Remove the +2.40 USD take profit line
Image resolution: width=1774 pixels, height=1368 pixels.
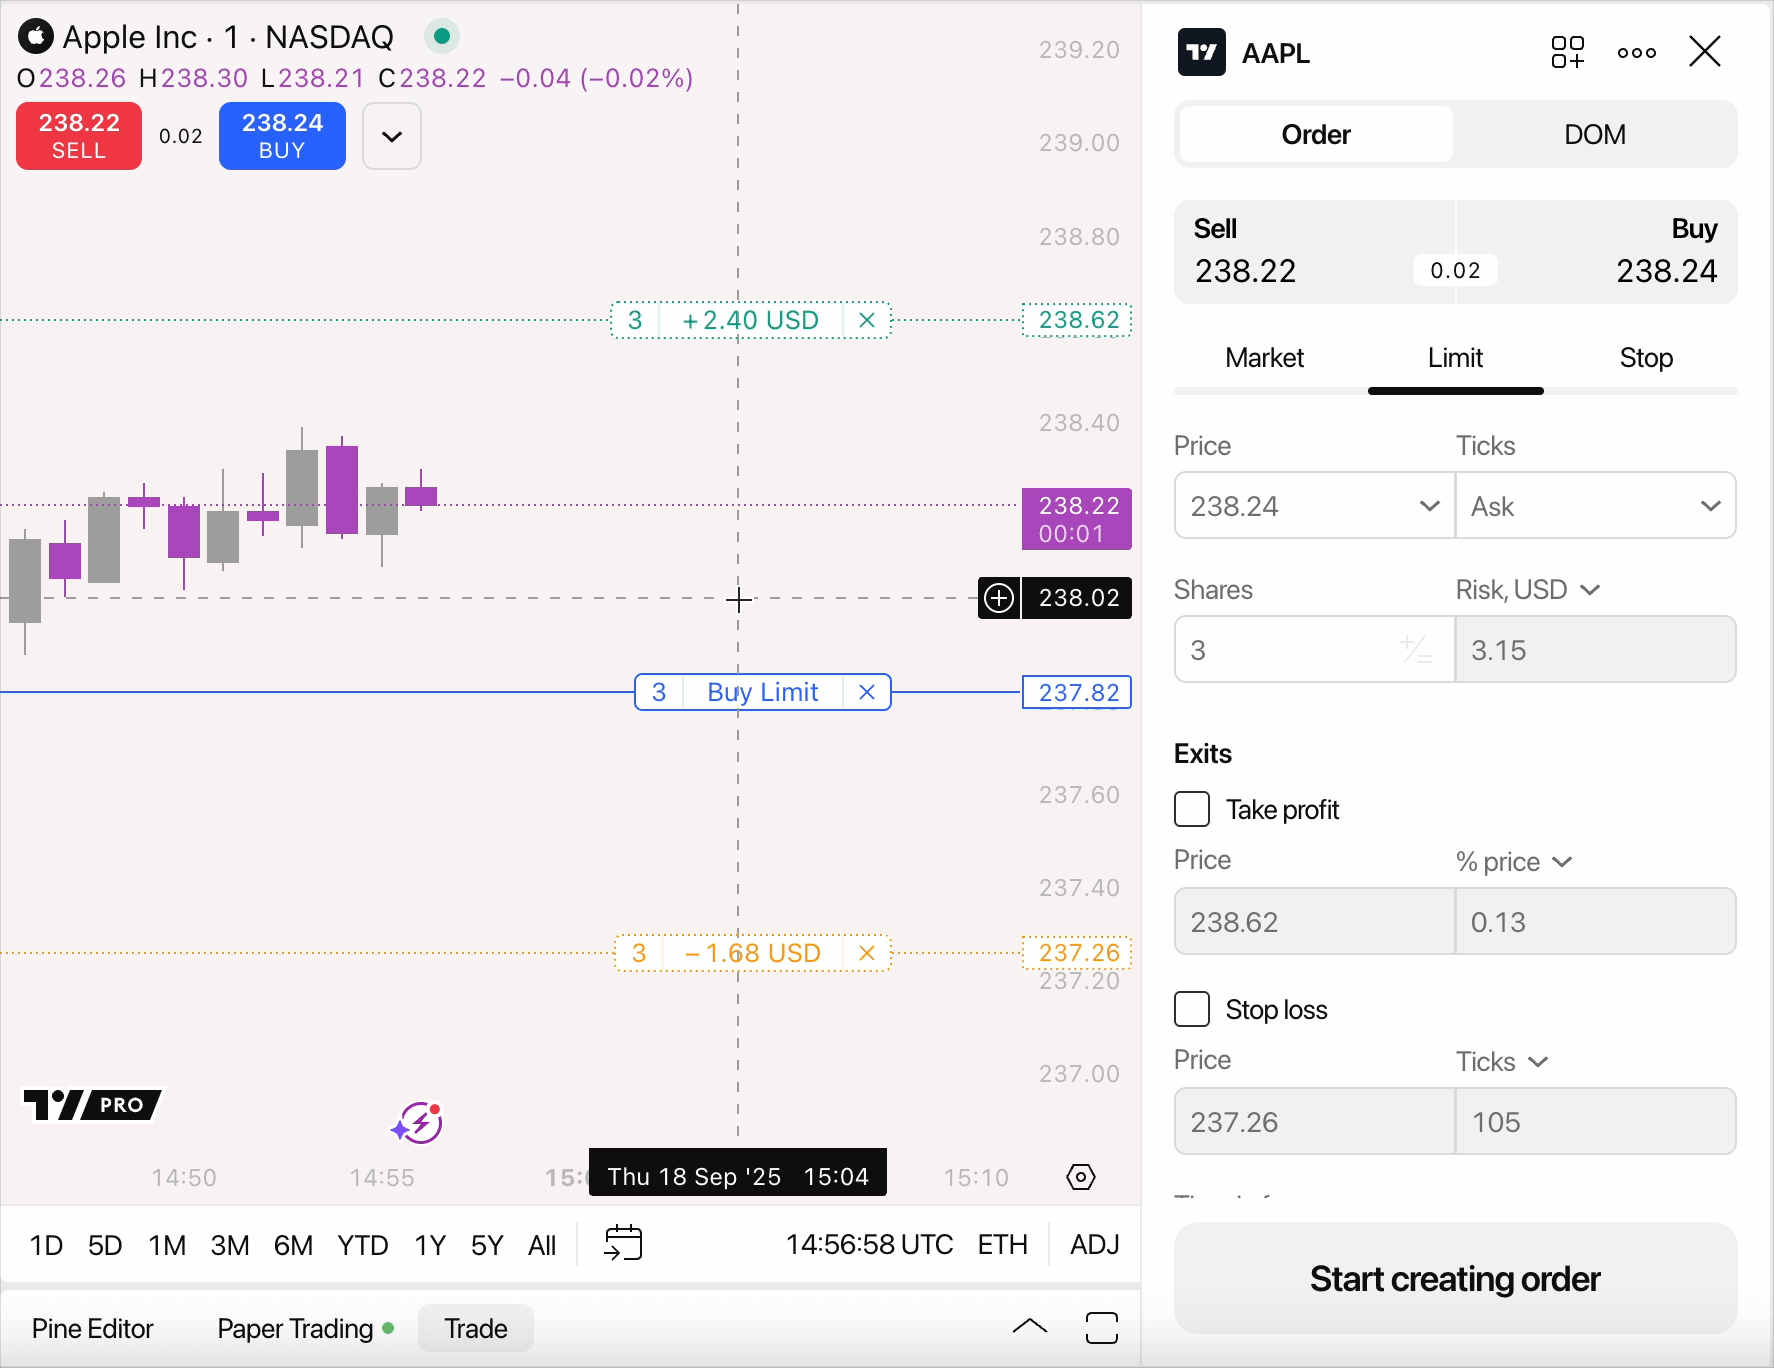tap(867, 320)
